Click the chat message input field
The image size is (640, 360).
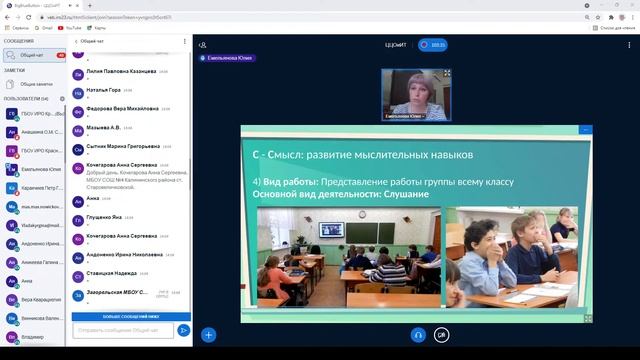coord(123,330)
